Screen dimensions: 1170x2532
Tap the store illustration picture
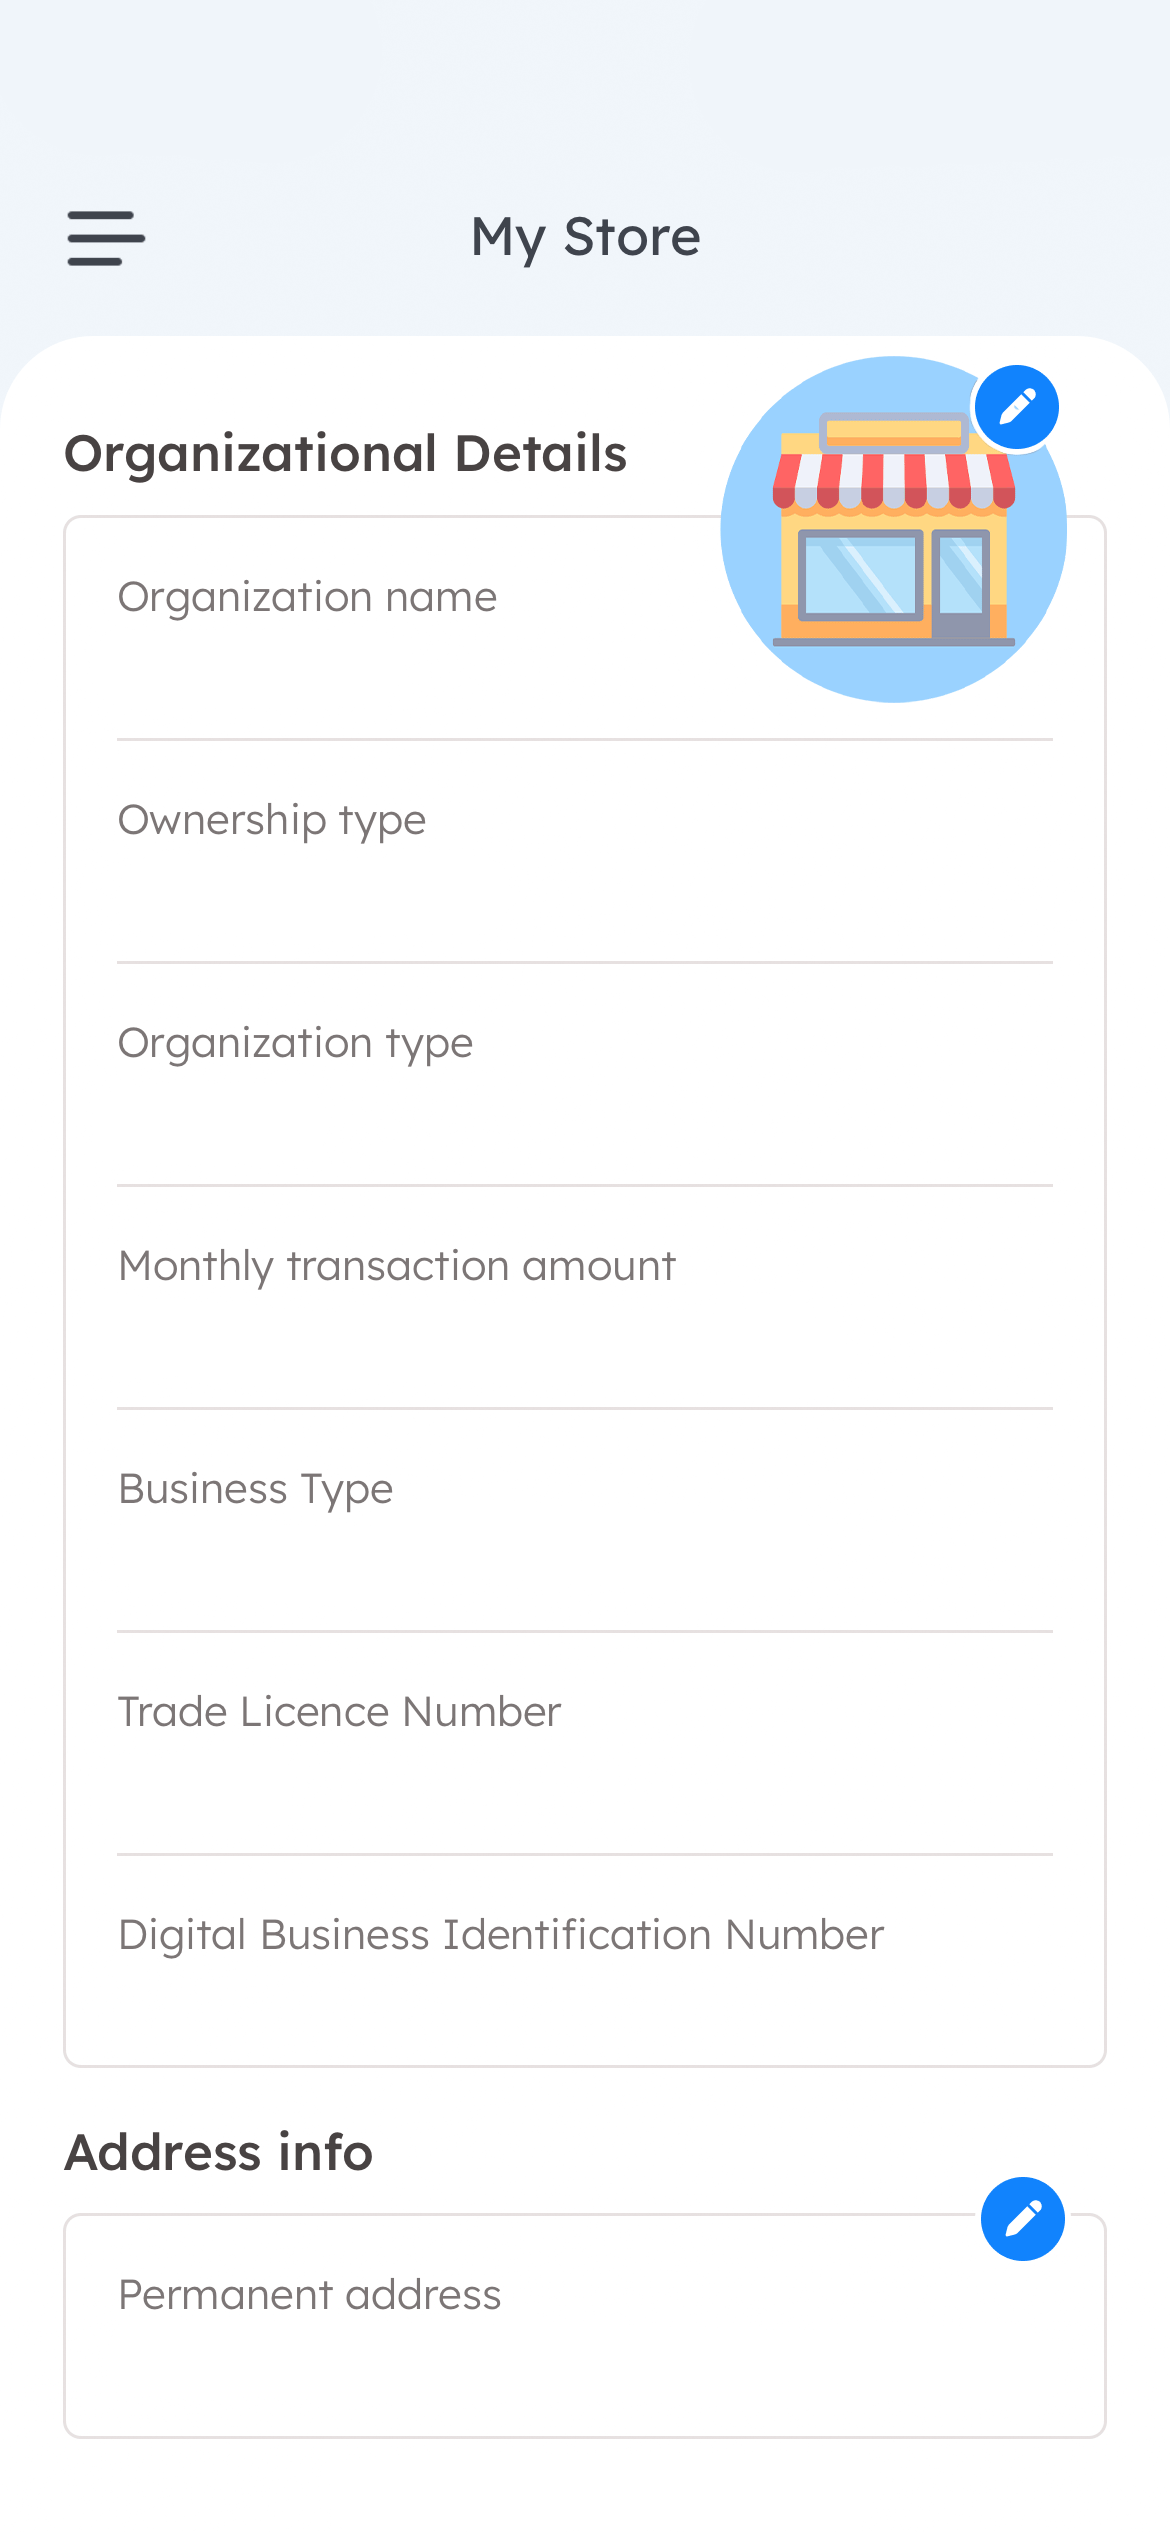pos(893,529)
